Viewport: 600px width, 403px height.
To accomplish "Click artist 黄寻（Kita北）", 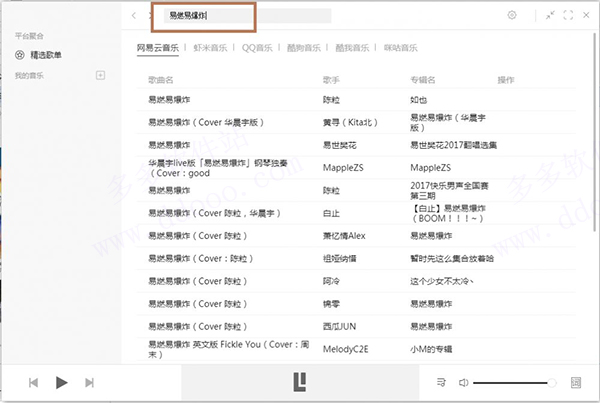I will [351, 122].
